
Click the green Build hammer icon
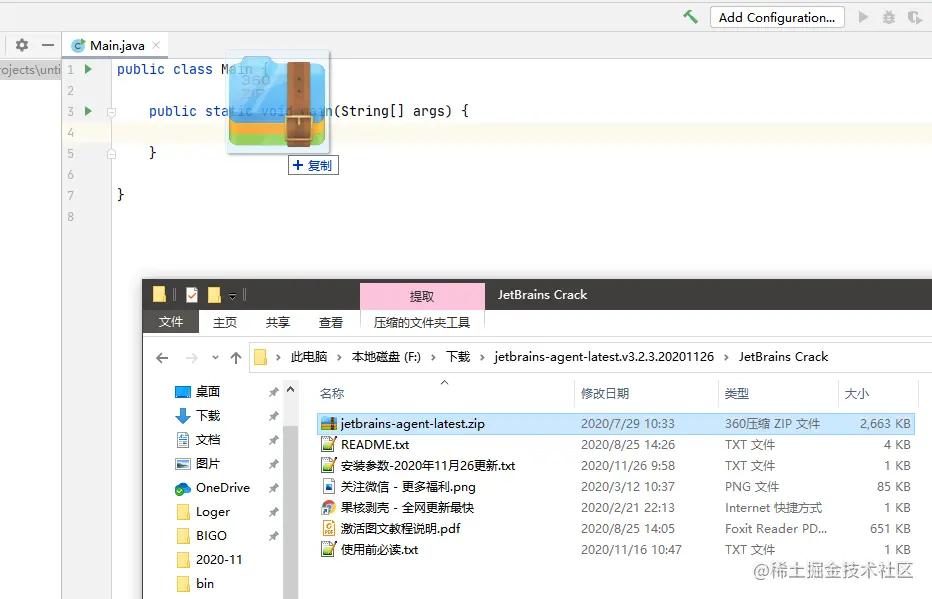(690, 17)
